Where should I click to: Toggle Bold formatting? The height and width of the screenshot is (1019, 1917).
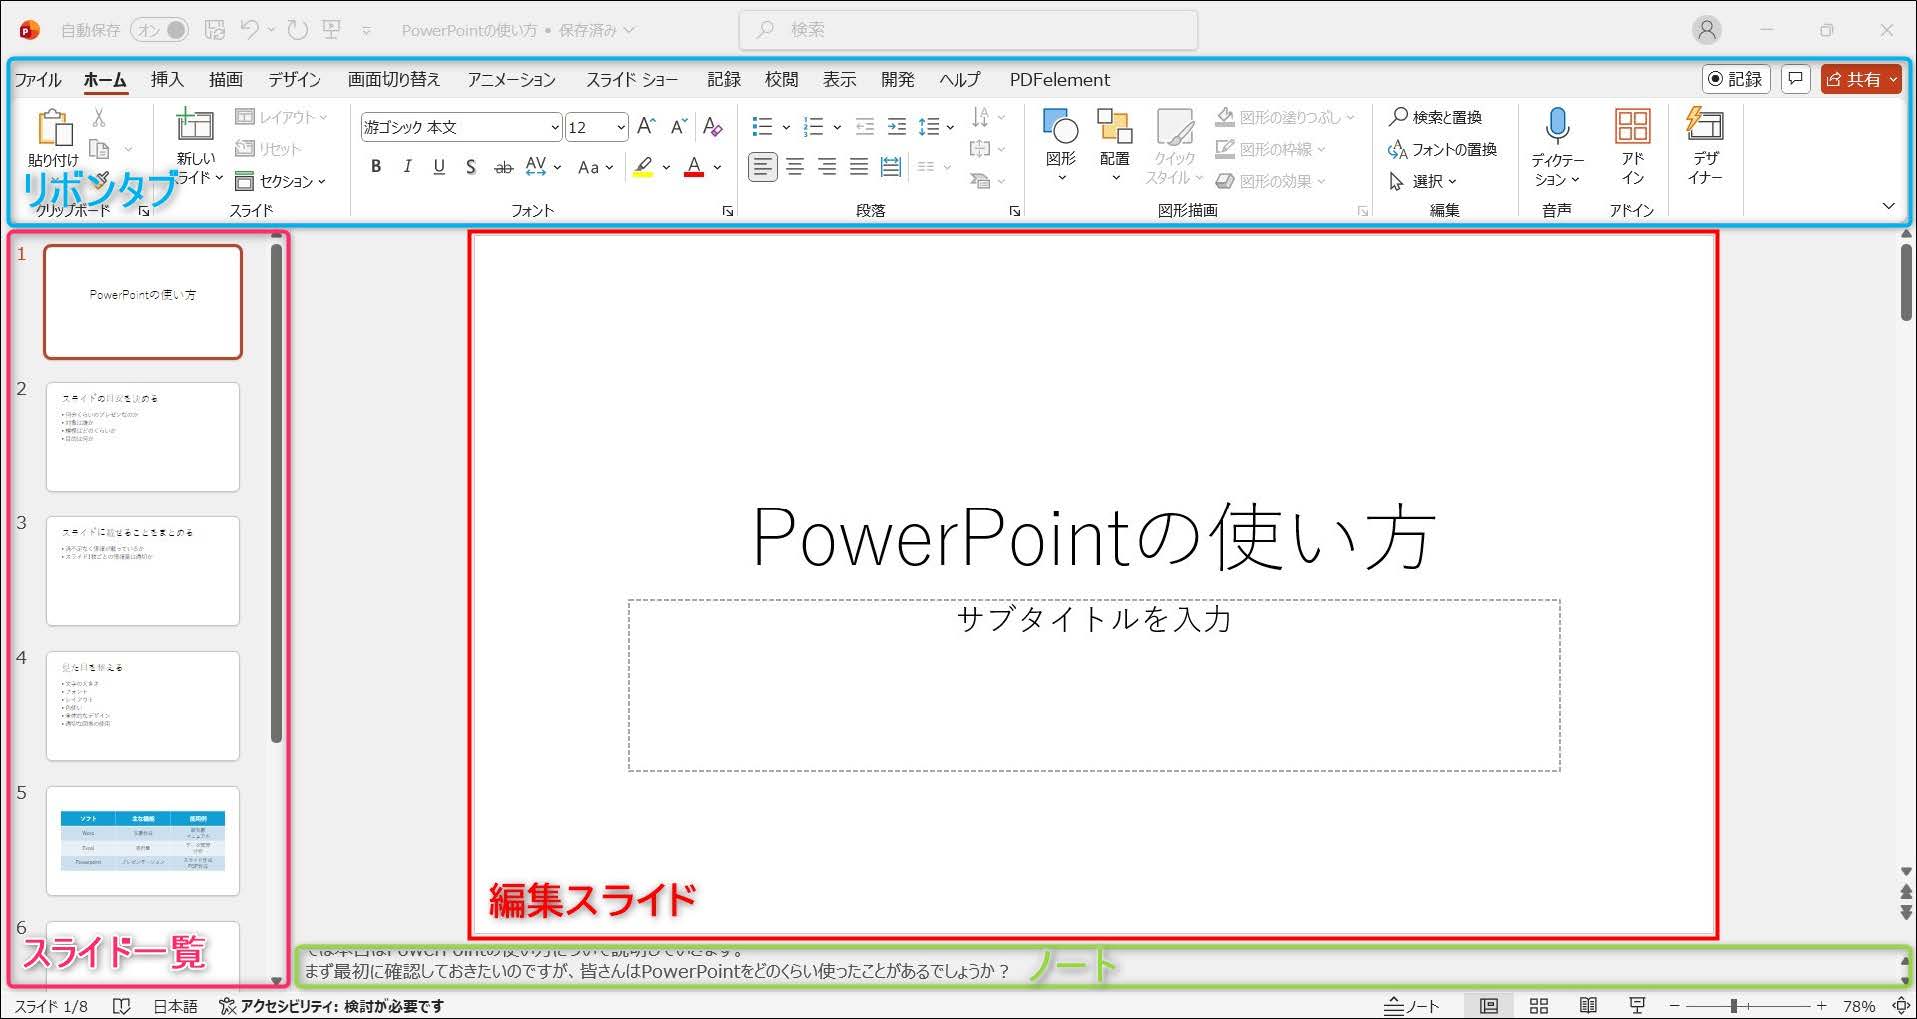[376, 167]
